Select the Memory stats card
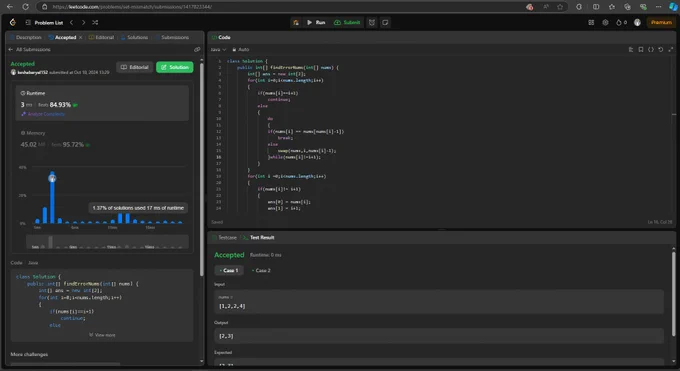Image resolution: width=680 pixels, height=371 pixels. [102, 139]
